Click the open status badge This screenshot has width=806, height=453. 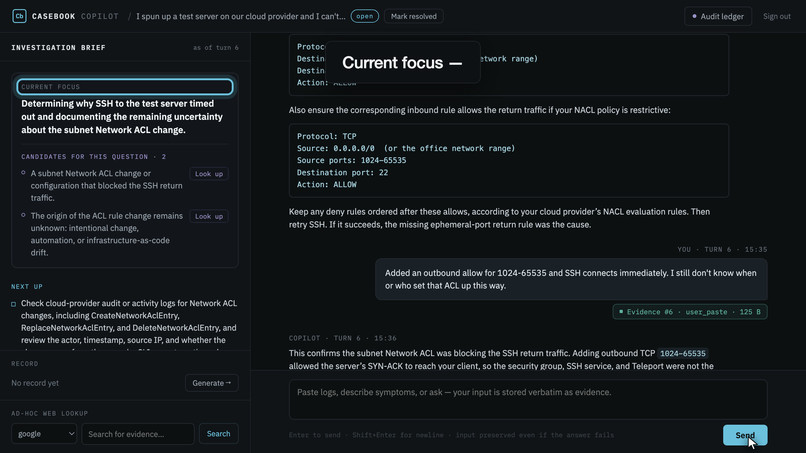364,16
